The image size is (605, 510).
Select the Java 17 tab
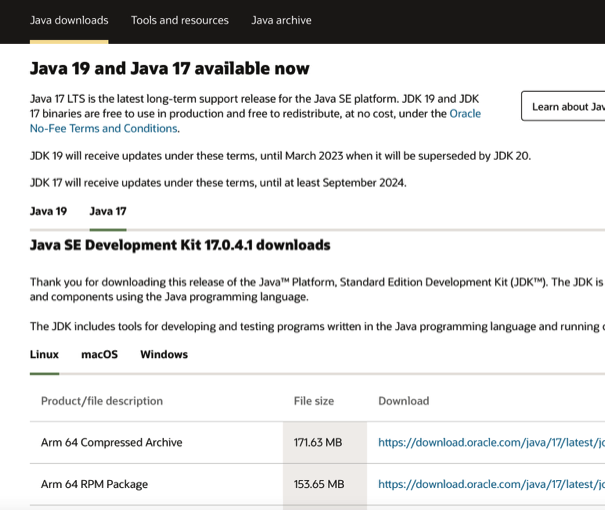click(108, 211)
